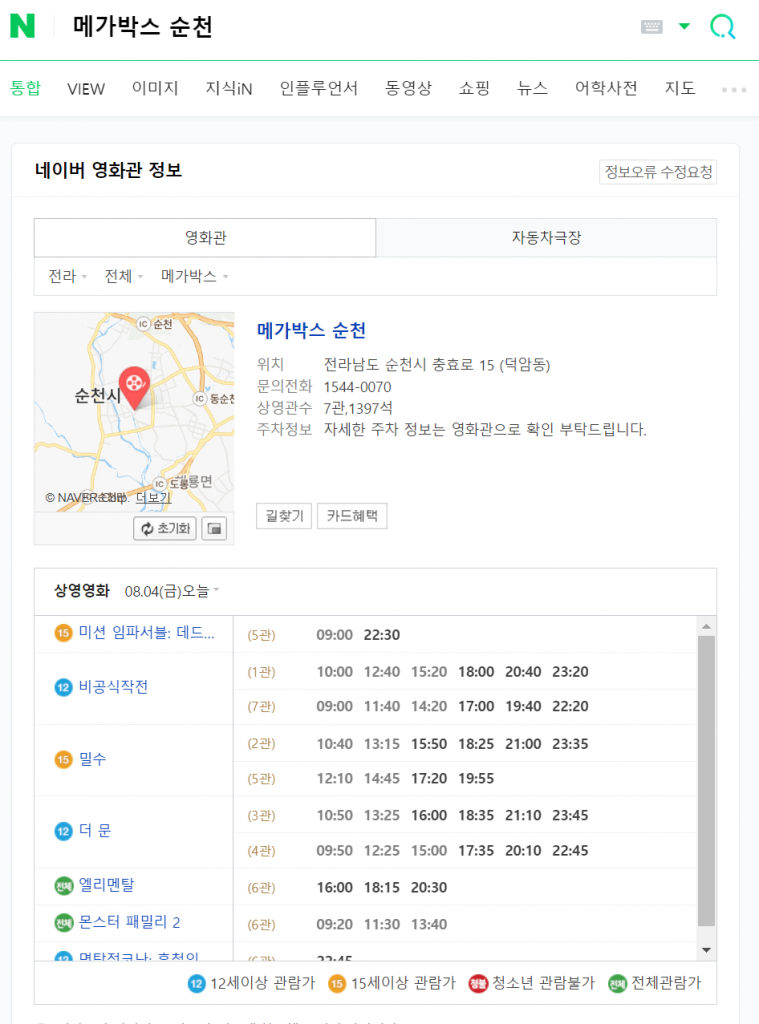Open the 이미지 tab
Screen dimensions: 759x1024
(155, 88)
